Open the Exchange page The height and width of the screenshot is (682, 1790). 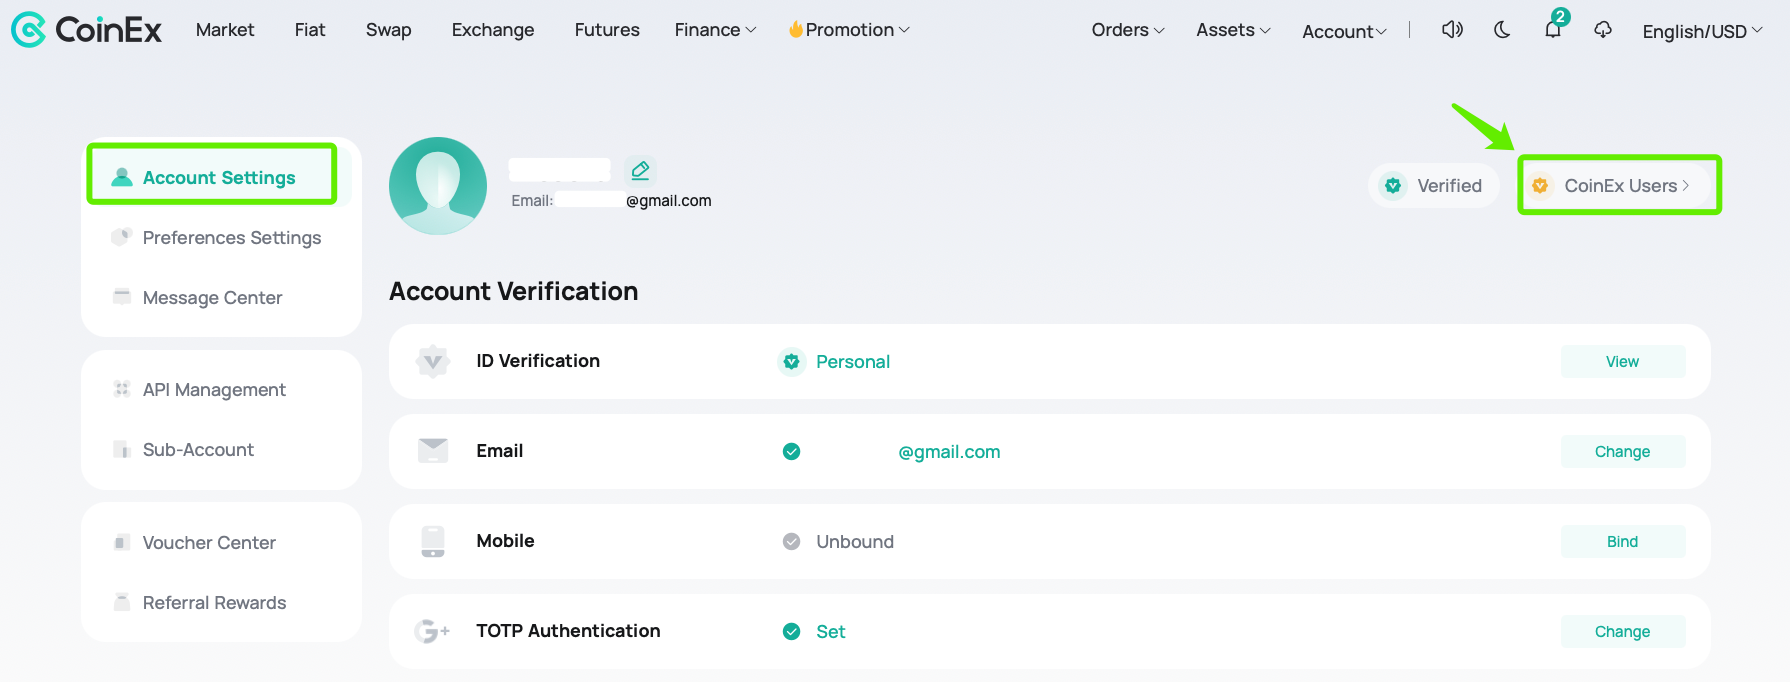493,30
